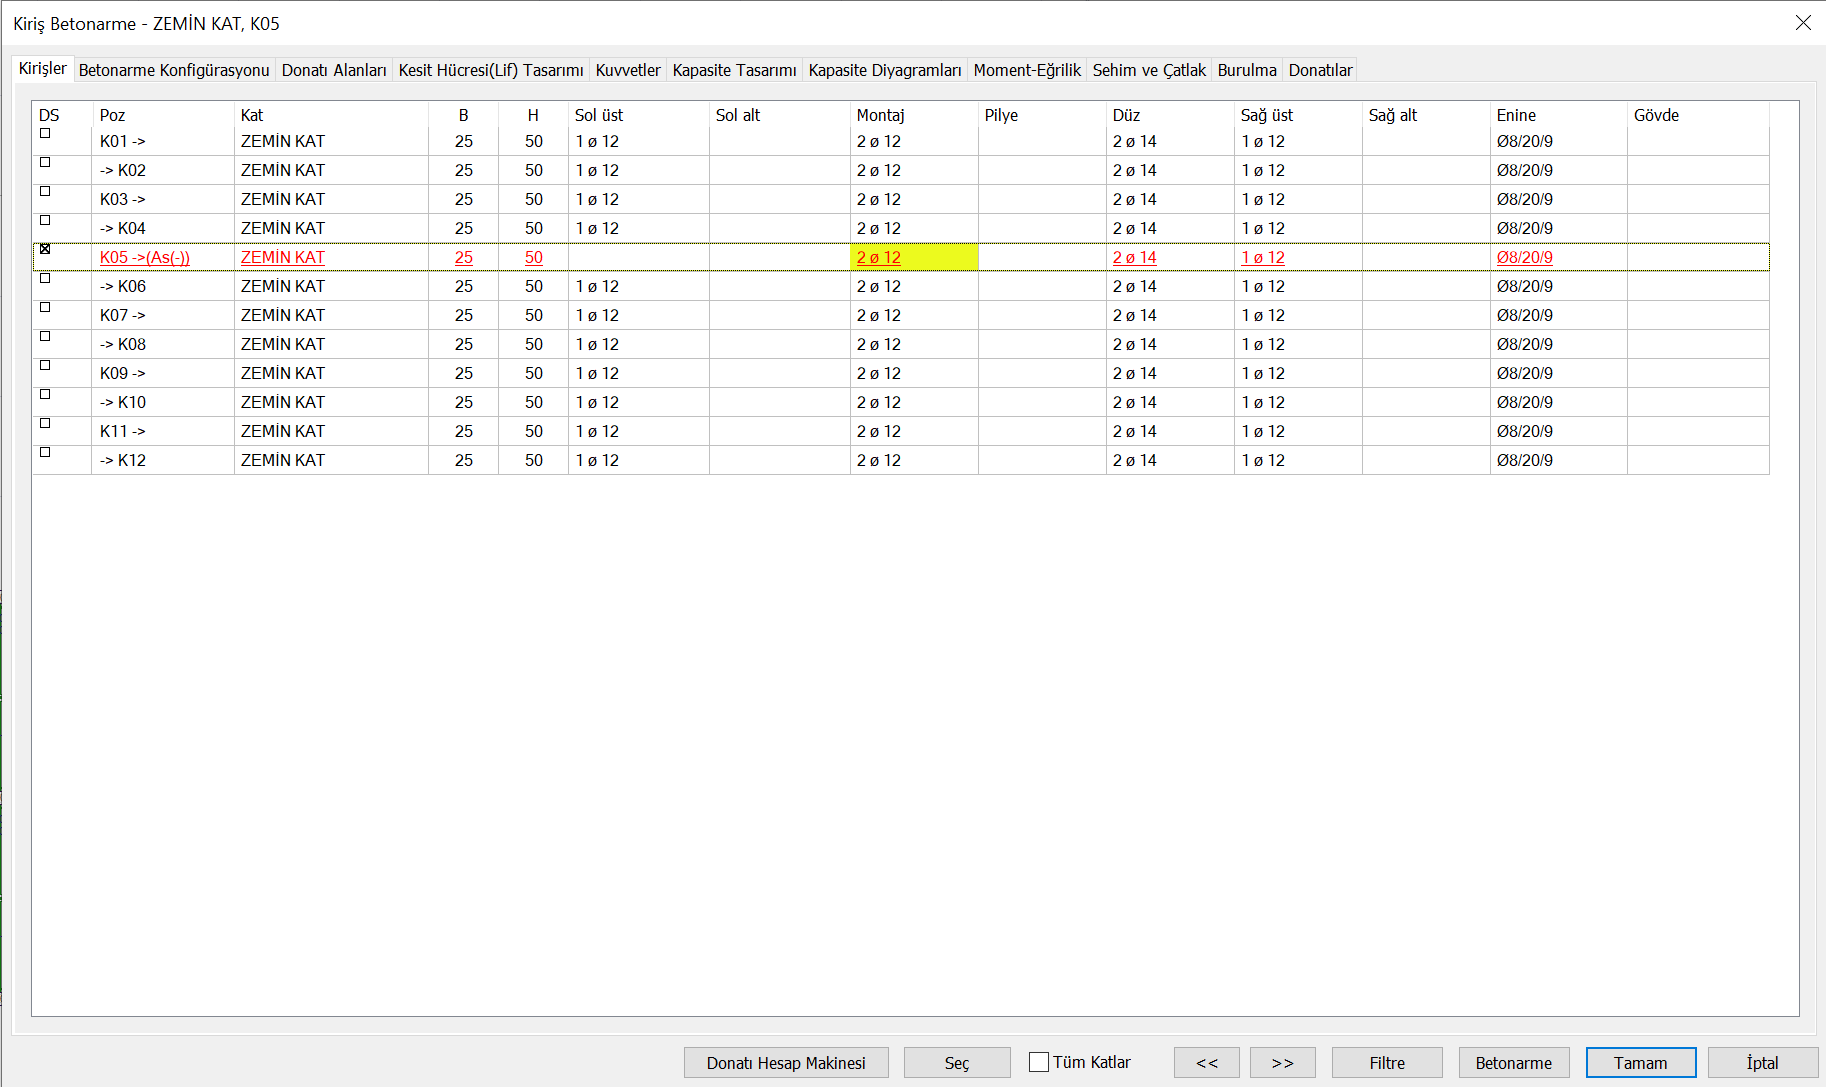Open the Betonarme Konfigürasyonu tab
Image resolution: width=1826 pixels, height=1087 pixels.
coord(174,70)
